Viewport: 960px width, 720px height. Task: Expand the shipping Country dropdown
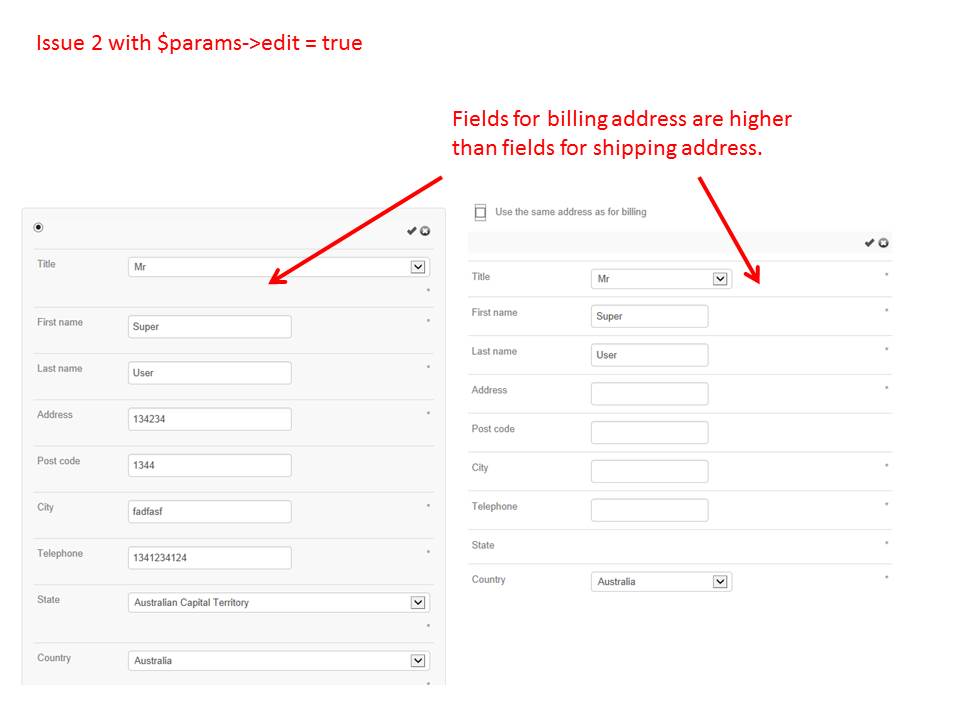click(x=661, y=582)
